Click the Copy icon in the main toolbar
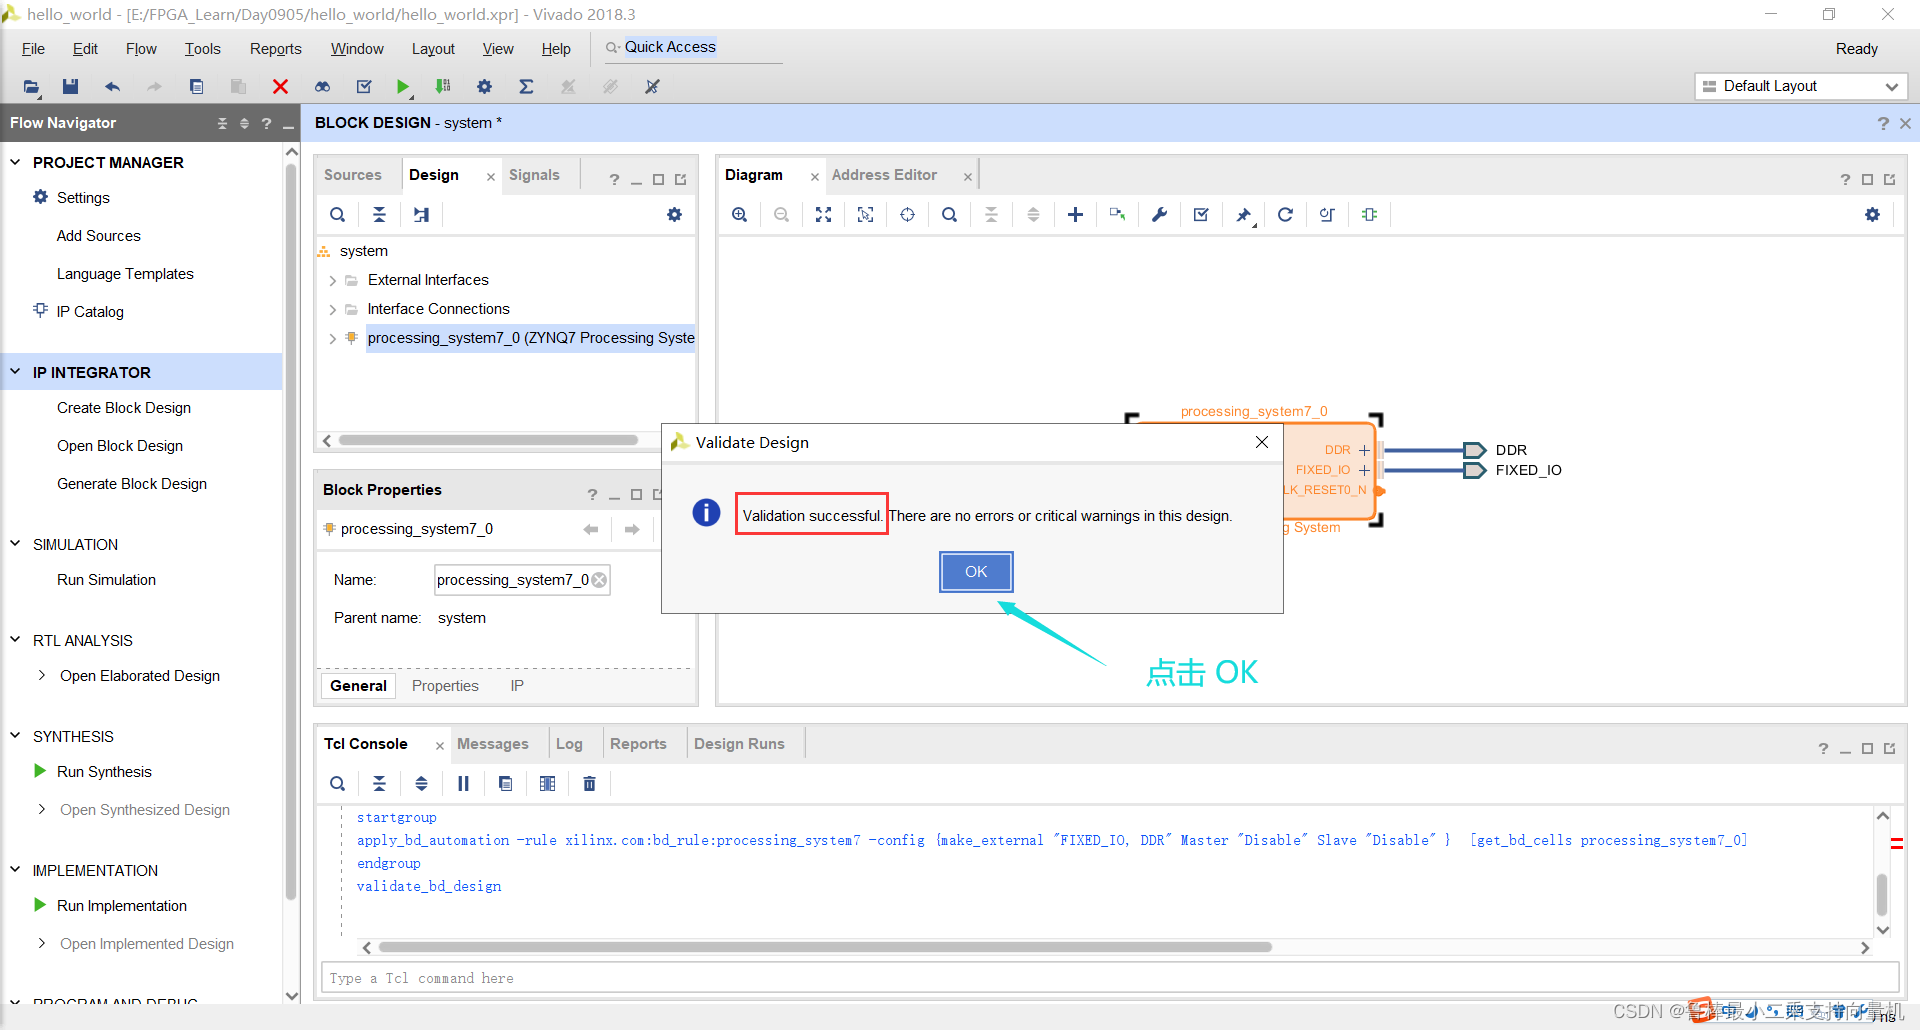Image resolution: width=1920 pixels, height=1030 pixels. pos(196,87)
